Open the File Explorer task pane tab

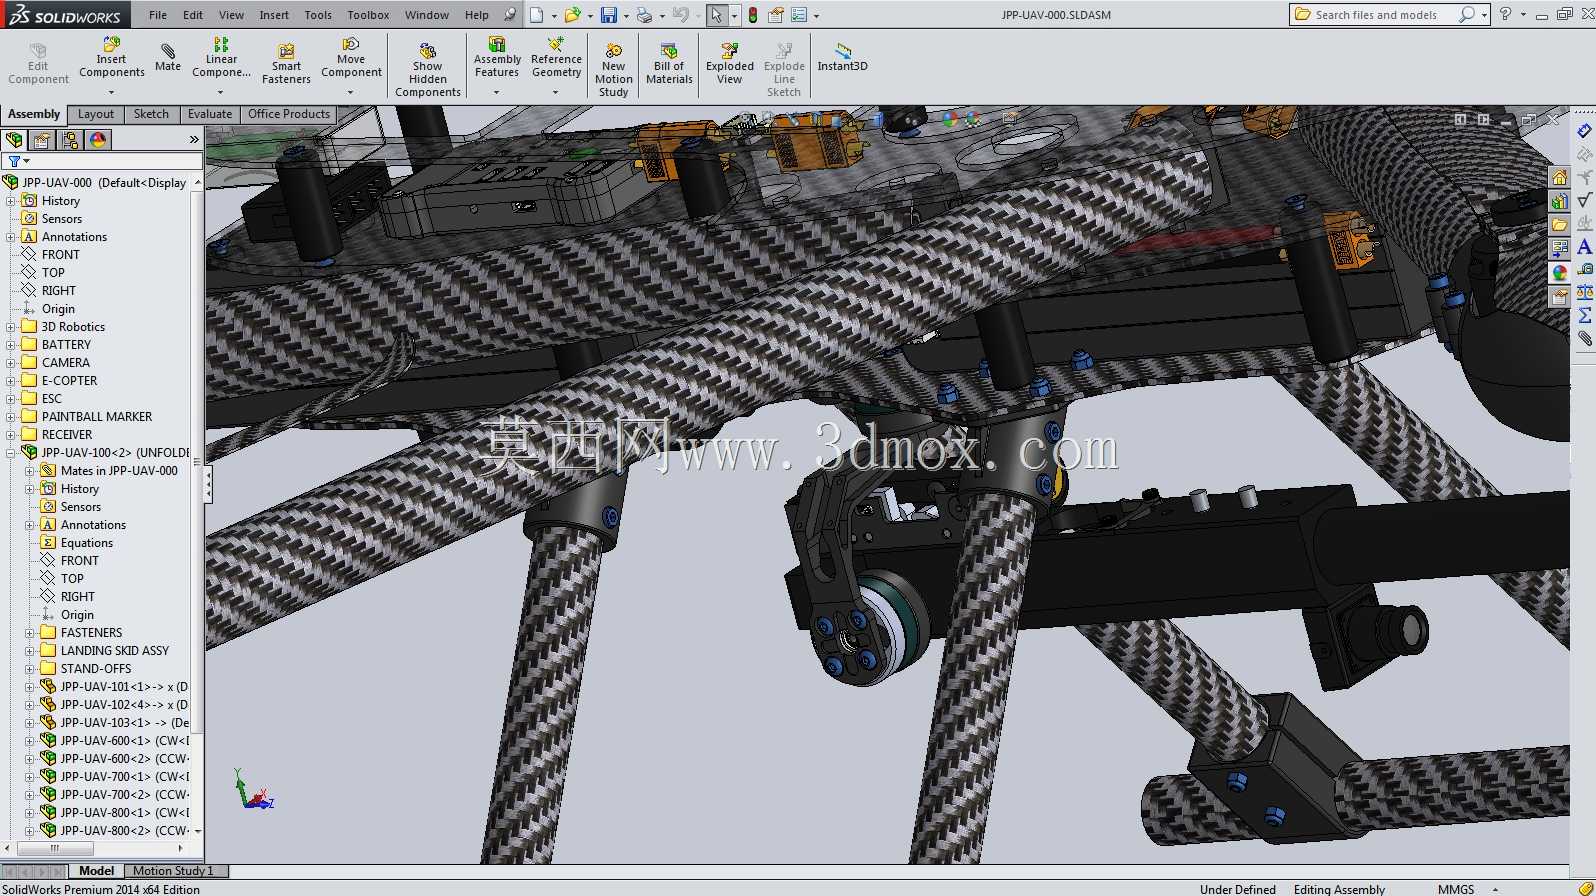pos(1559,225)
